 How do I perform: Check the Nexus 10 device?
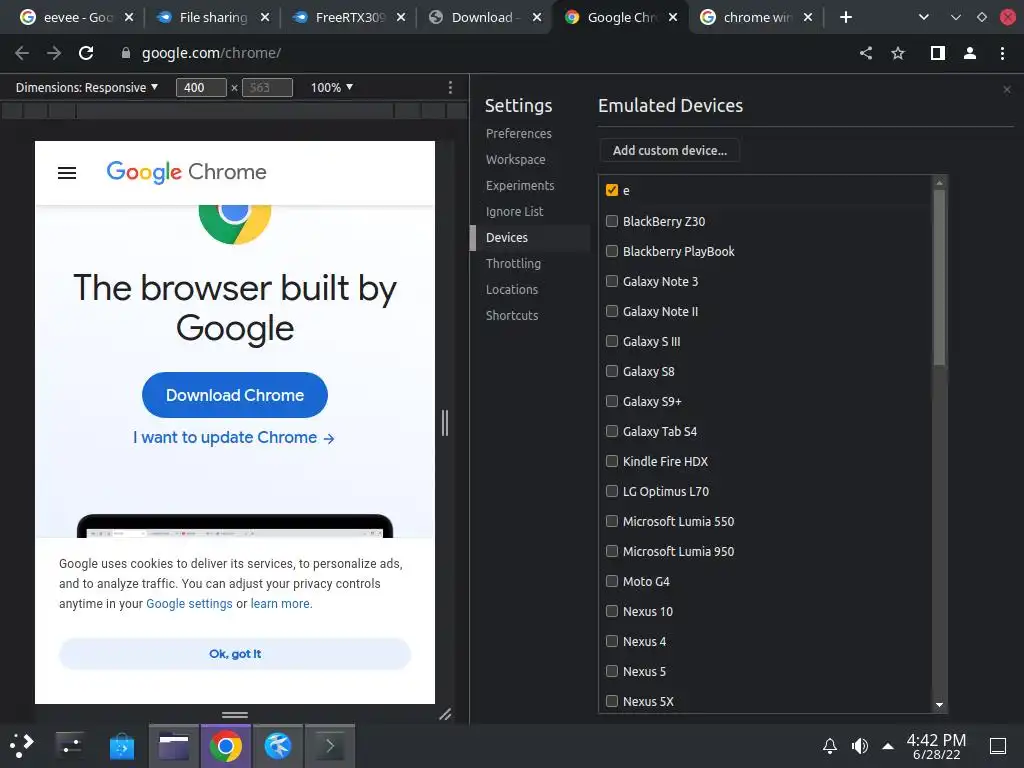(612, 611)
